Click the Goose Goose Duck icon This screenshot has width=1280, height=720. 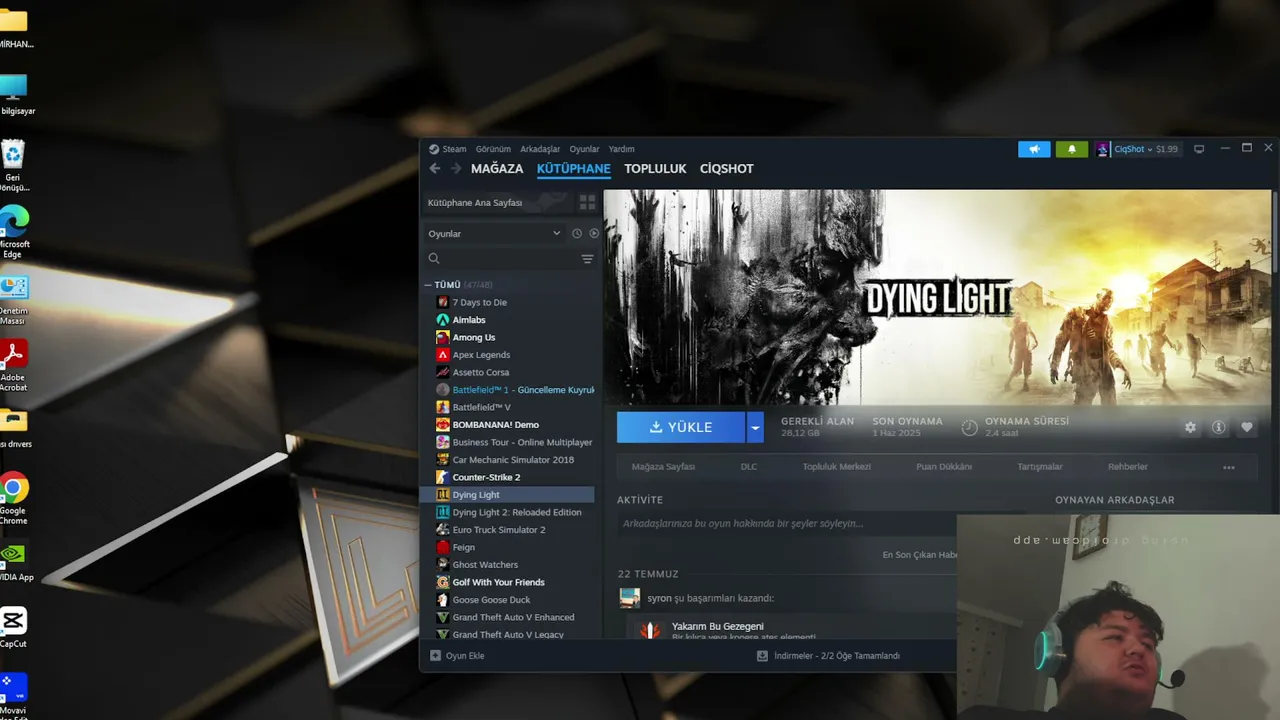click(x=443, y=600)
